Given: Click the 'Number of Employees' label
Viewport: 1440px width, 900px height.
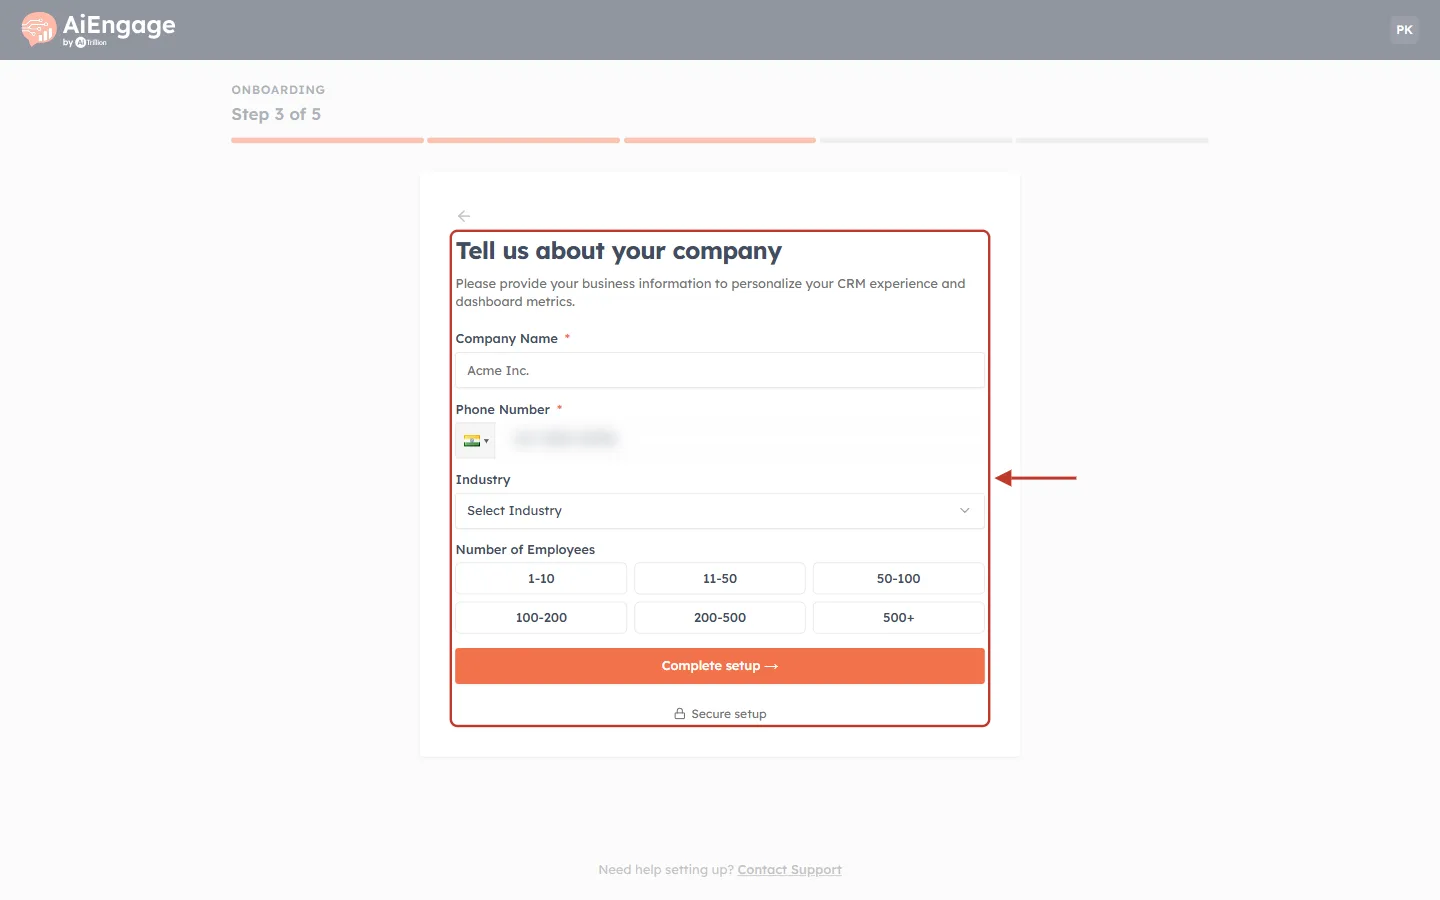Looking at the screenshot, I should pyautogui.click(x=525, y=550).
